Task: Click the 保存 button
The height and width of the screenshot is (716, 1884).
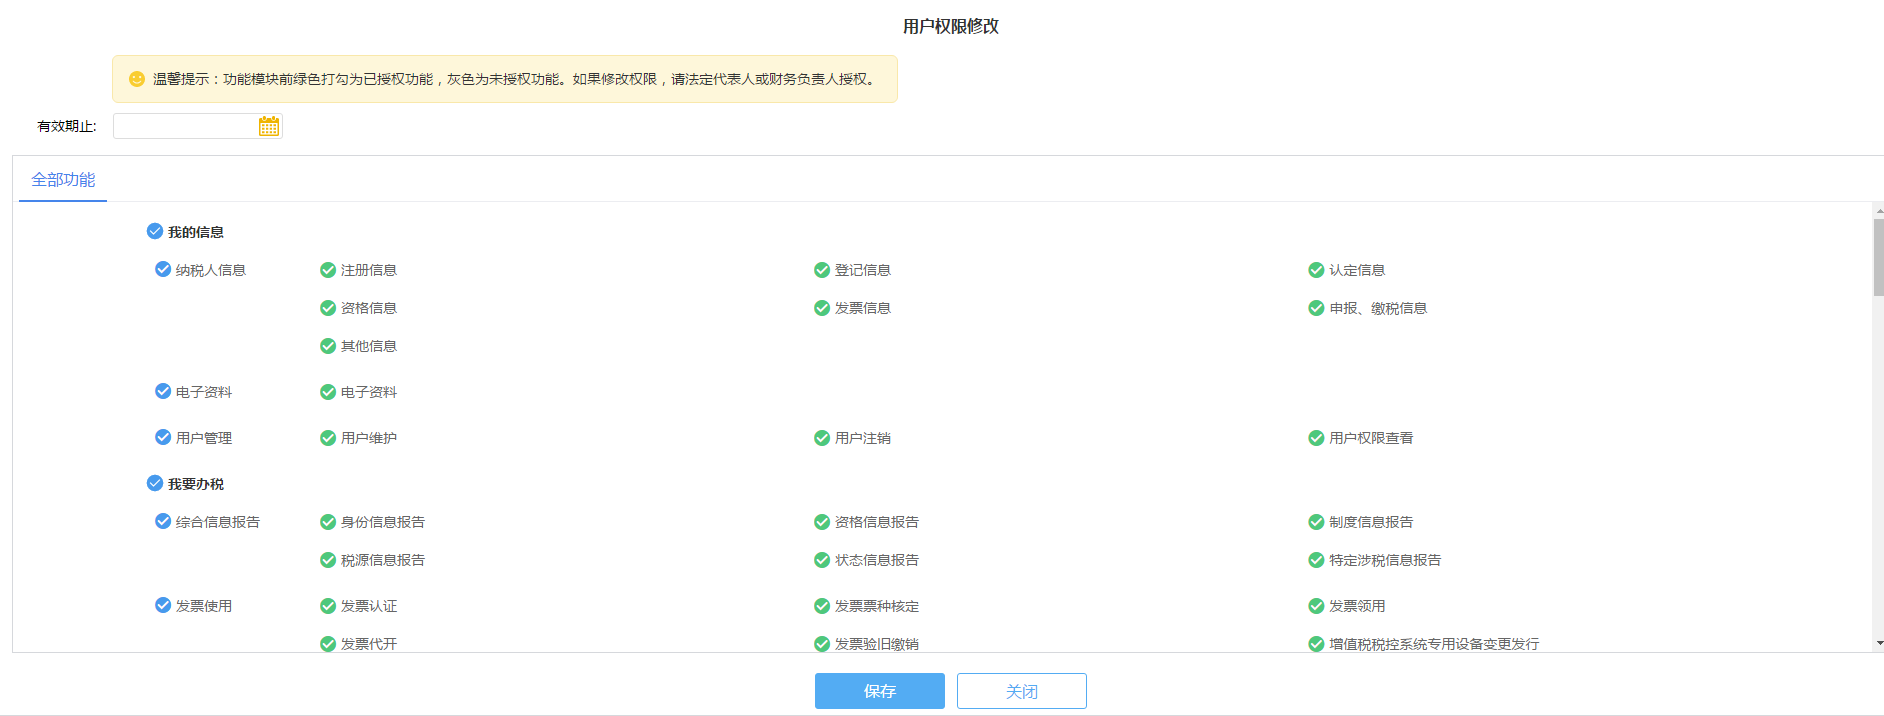Action: [880, 691]
